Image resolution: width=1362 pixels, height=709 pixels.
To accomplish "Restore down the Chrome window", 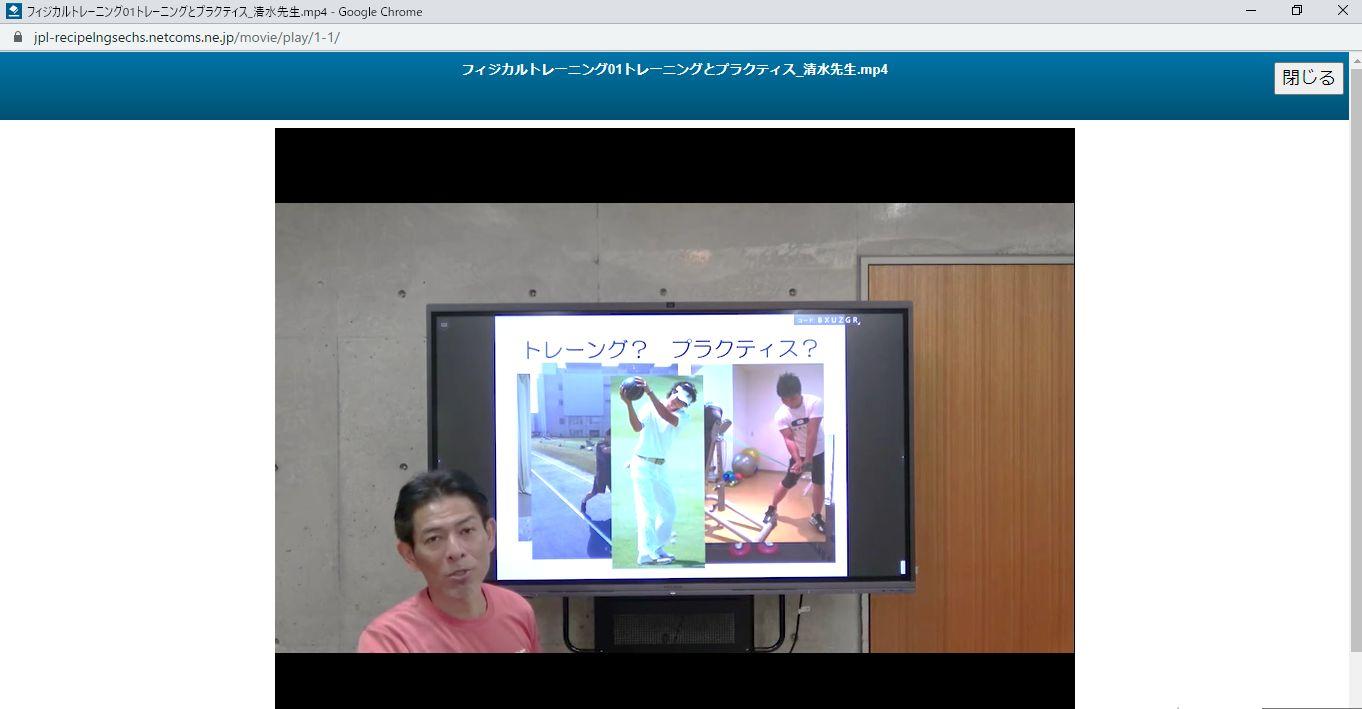I will [x=1297, y=11].
